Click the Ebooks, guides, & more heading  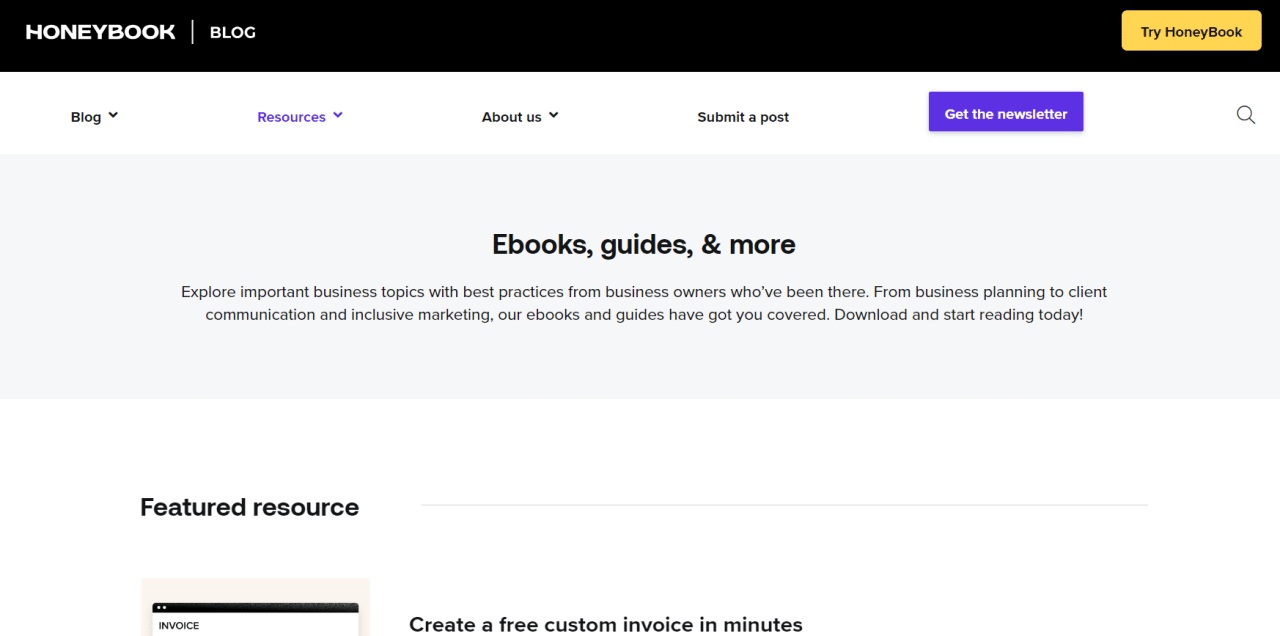643,244
